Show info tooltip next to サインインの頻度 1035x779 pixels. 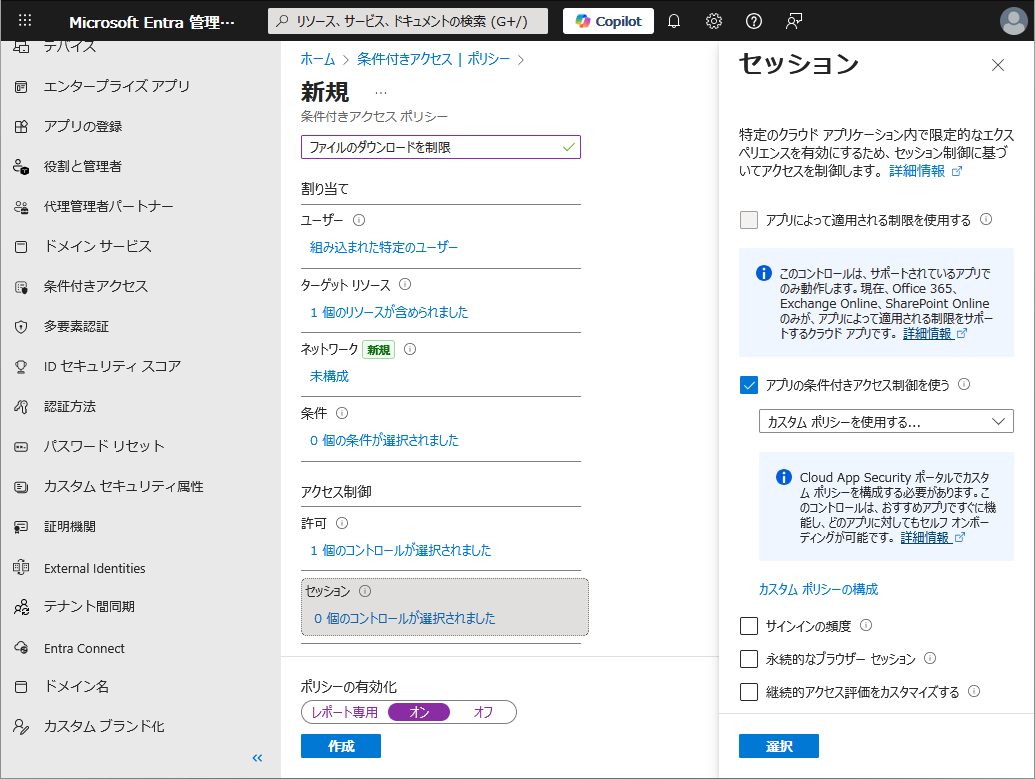(866, 625)
